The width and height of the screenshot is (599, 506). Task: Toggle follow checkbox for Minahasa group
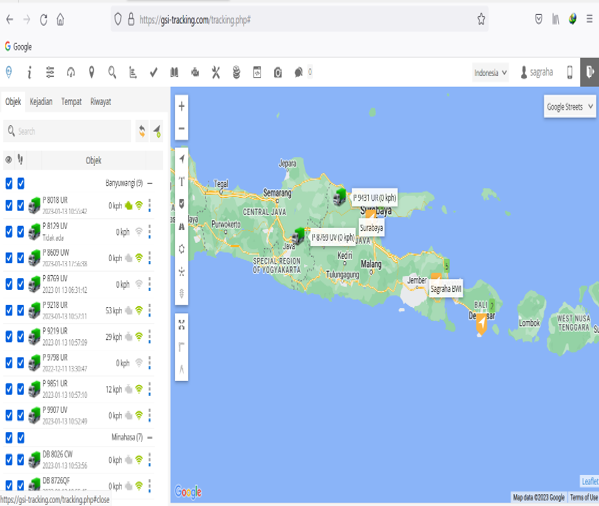click(21, 438)
